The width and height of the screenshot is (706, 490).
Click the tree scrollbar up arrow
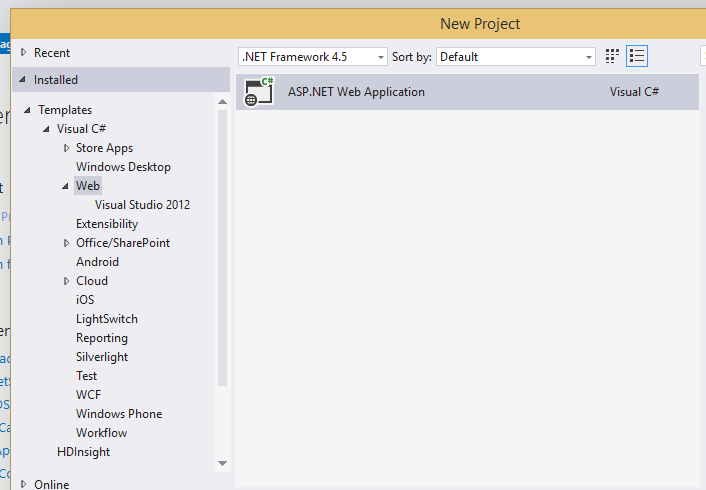[222, 102]
